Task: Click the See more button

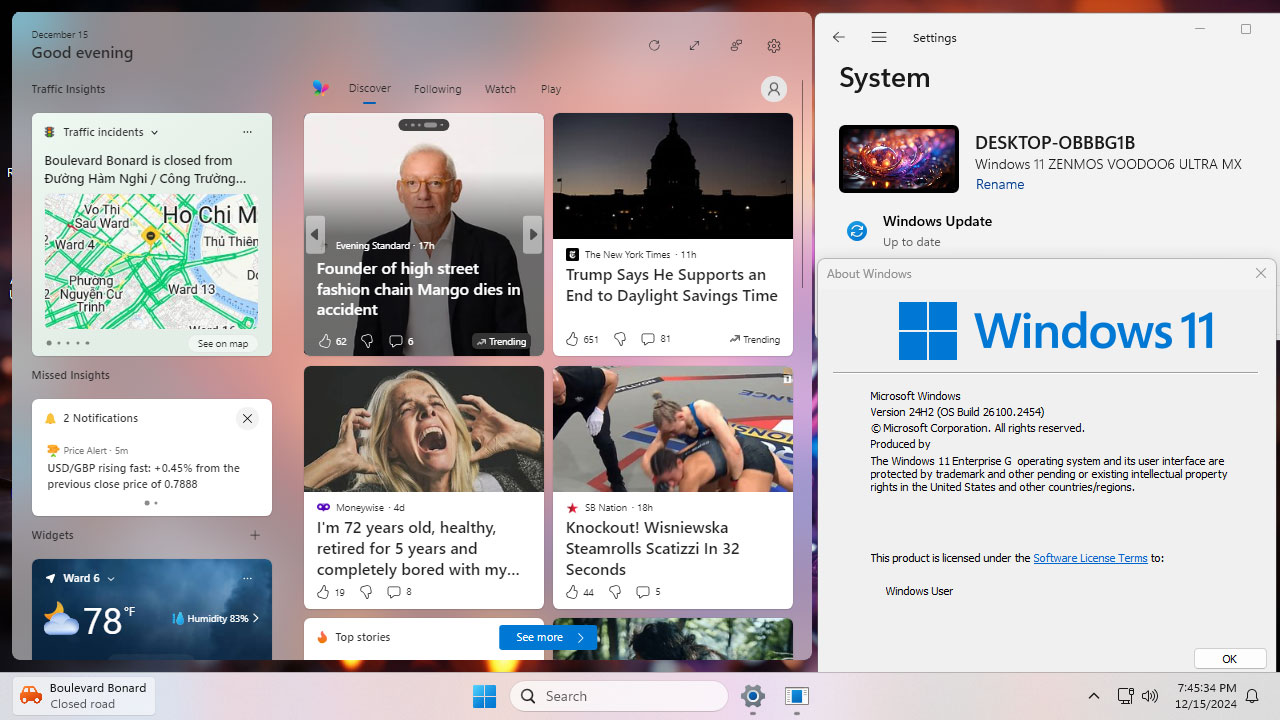Action: (x=548, y=637)
